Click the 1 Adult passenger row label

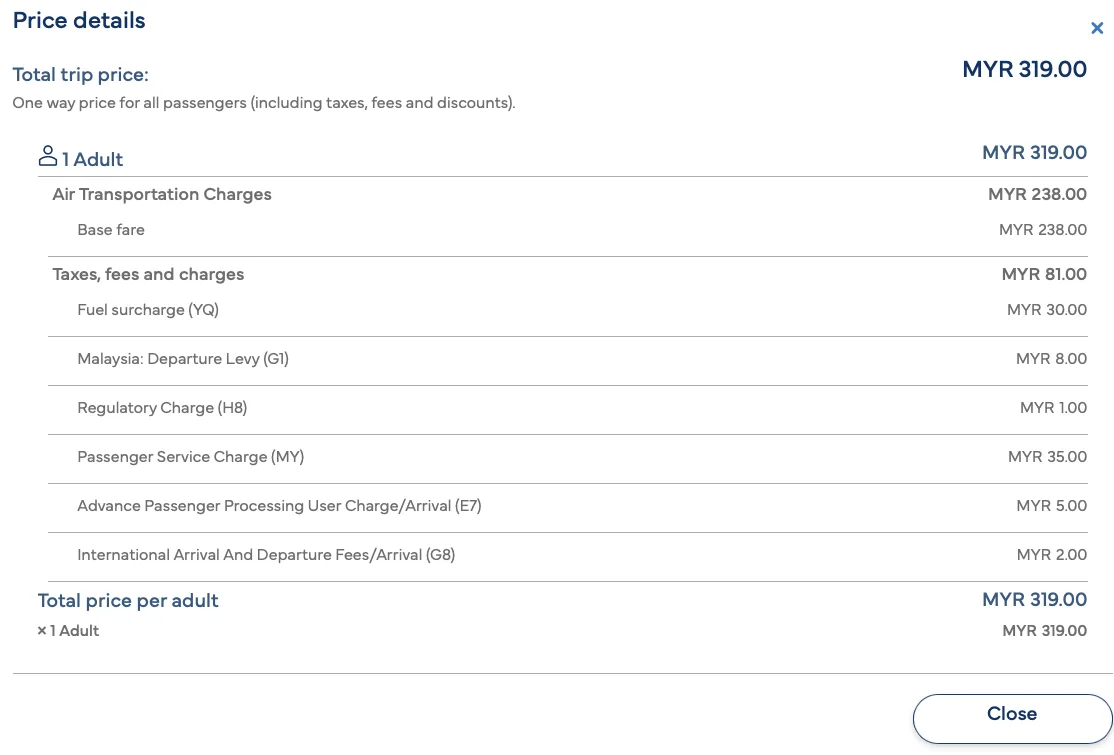click(x=92, y=159)
